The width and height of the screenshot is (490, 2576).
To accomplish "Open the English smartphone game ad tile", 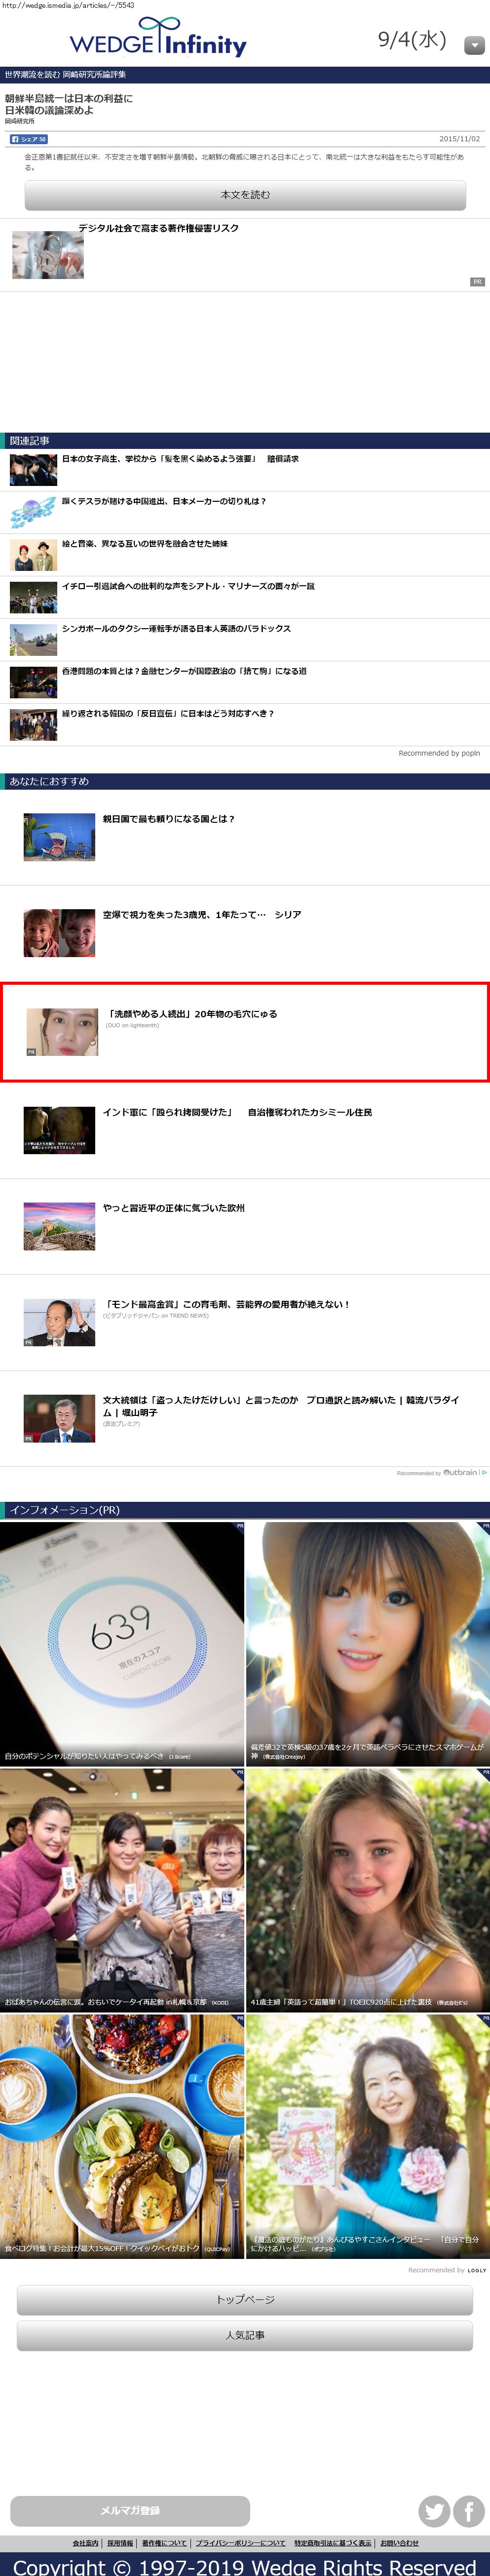I will (368, 1643).
